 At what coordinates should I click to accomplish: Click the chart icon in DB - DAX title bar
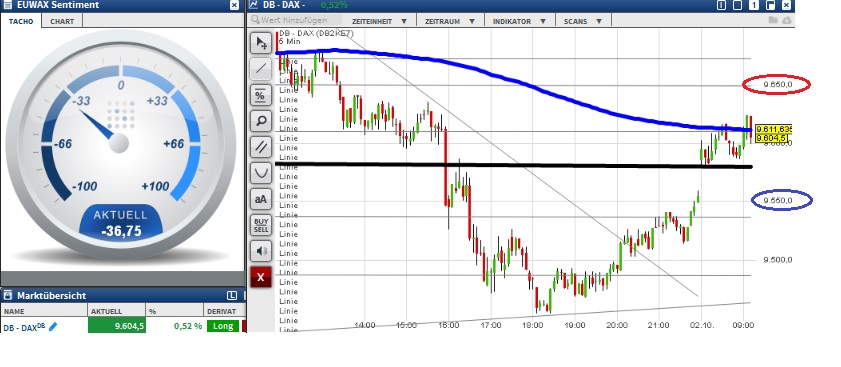pos(254,5)
